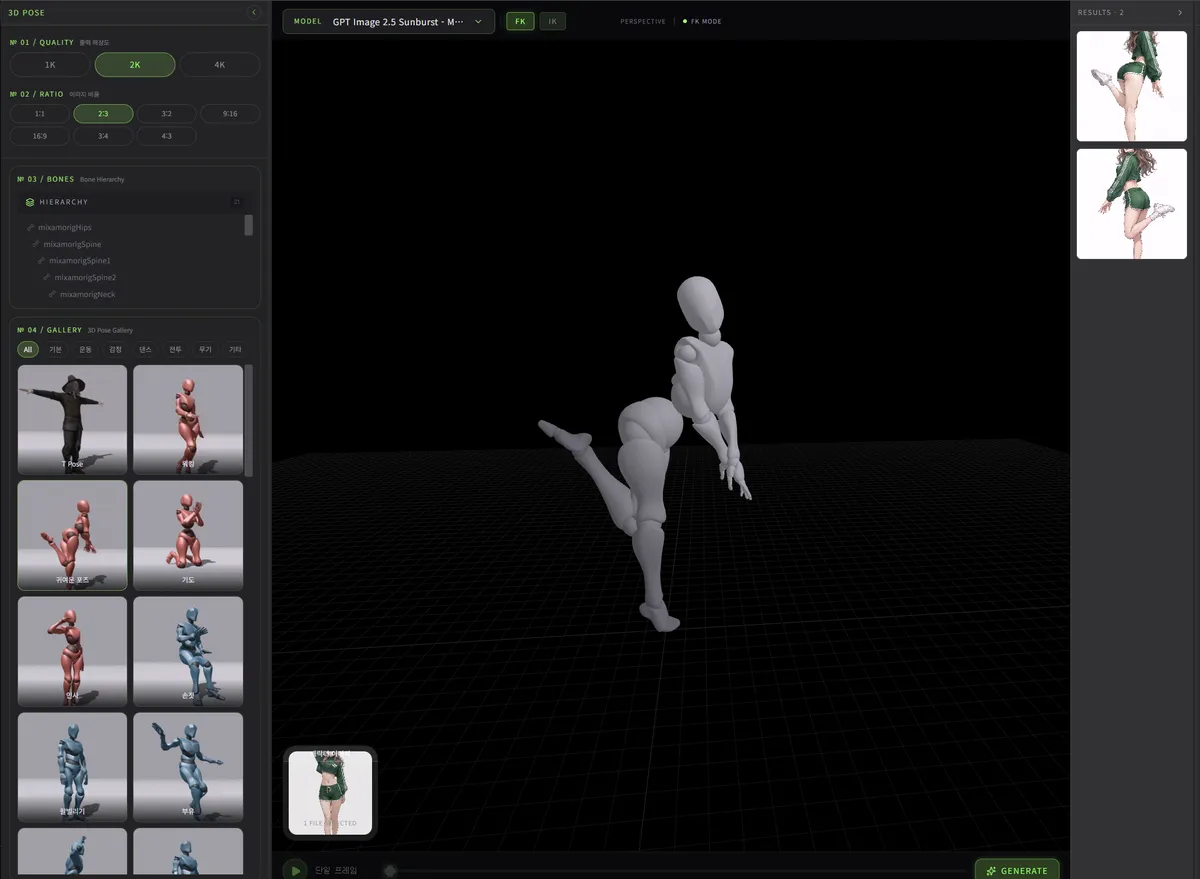Click the 단일 프레임 label
This screenshot has height=879, width=1200.
click(x=335, y=871)
